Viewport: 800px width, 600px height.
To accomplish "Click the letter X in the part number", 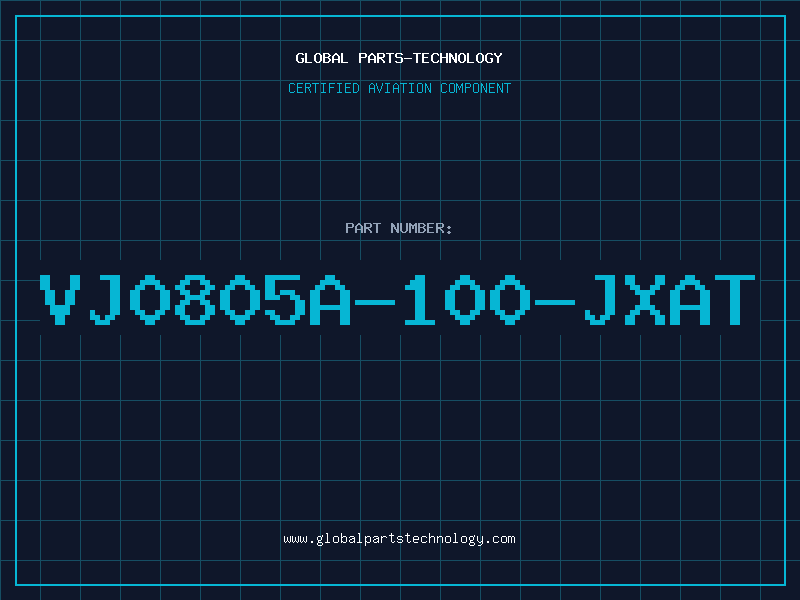I will tap(645, 299).
